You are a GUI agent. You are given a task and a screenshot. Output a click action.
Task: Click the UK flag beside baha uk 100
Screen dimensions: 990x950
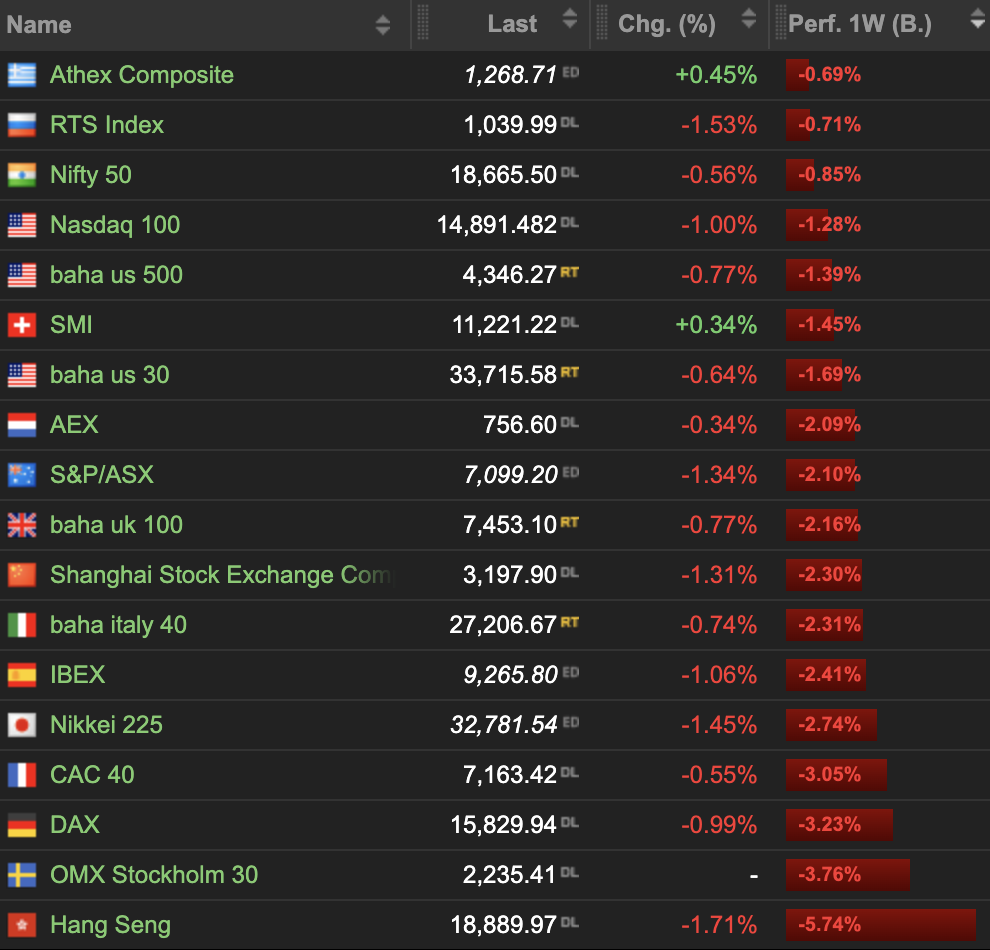point(21,525)
